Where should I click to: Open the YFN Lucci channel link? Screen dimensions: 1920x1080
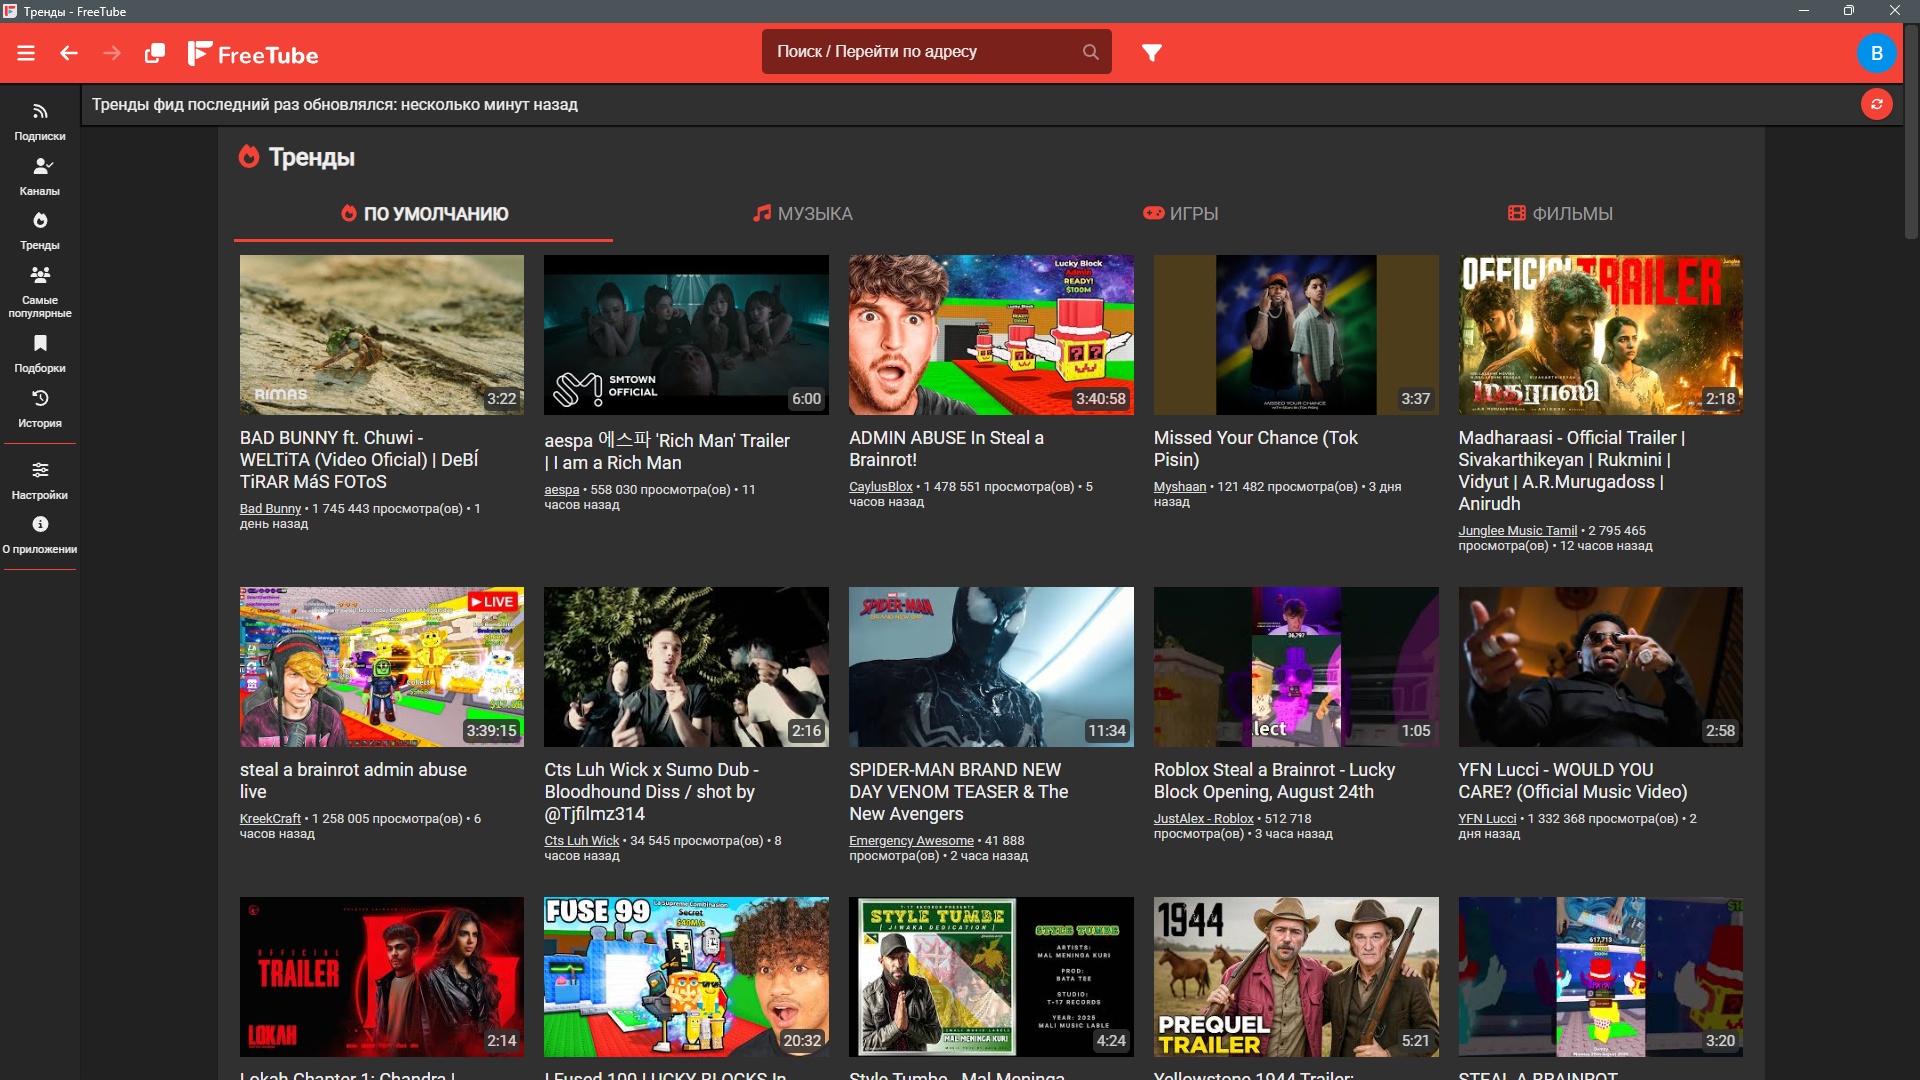click(x=1487, y=819)
